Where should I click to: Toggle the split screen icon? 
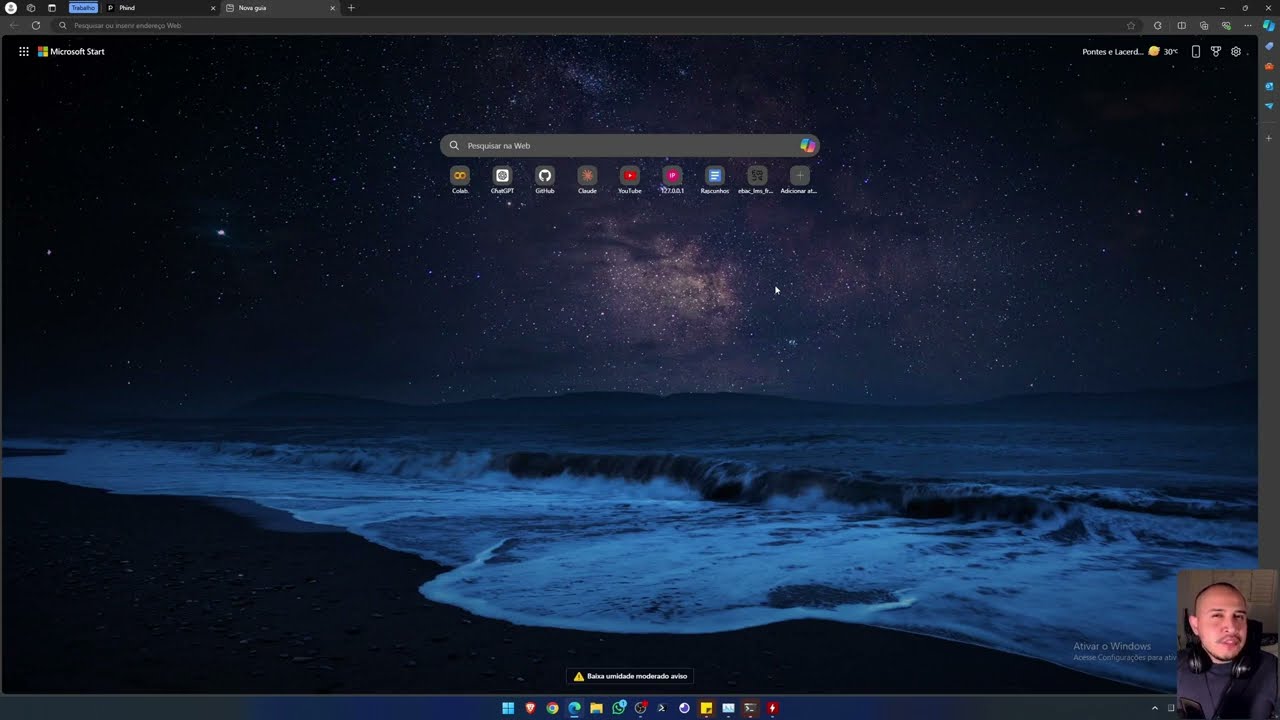coord(1181,25)
